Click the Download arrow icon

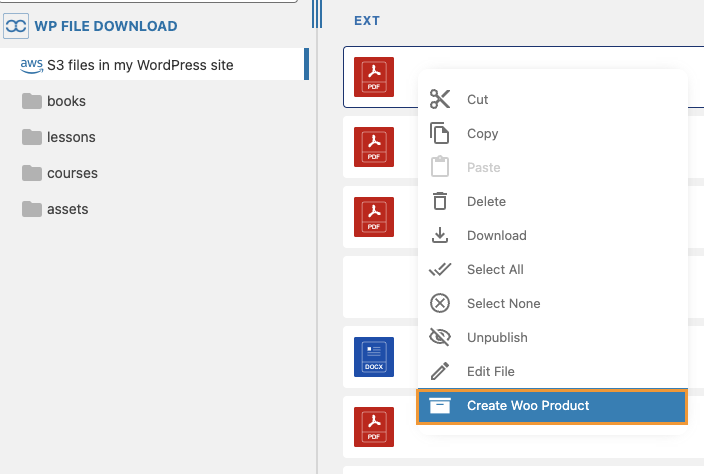pos(440,235)
